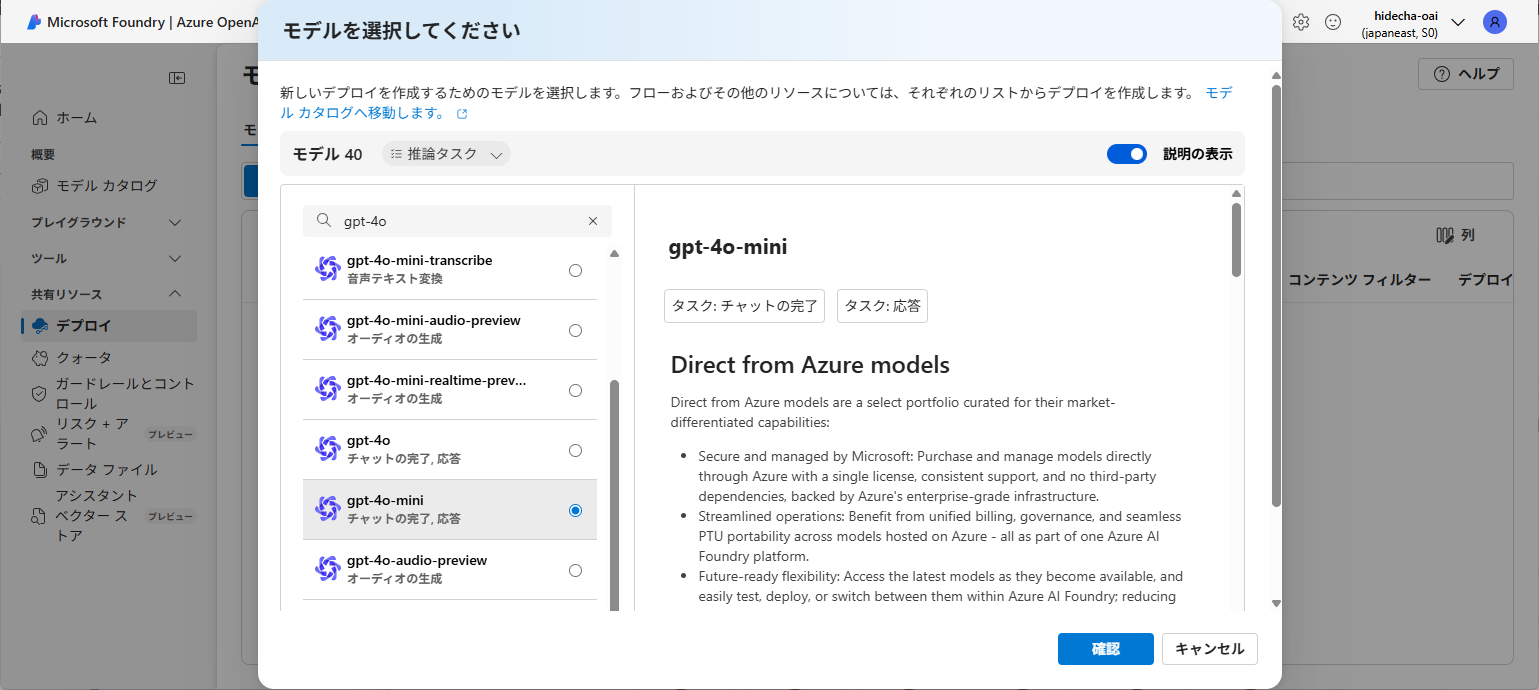Select the gpt-4o-mini-transcribe radio button
Viewport: 1539px width, 690px height.
pyautogui.click(x=575, y=270)
